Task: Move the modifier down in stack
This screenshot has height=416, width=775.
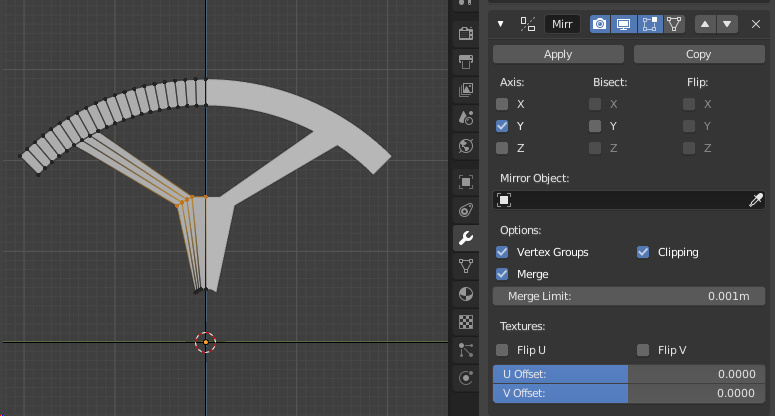Action: (x=727, y=24)
